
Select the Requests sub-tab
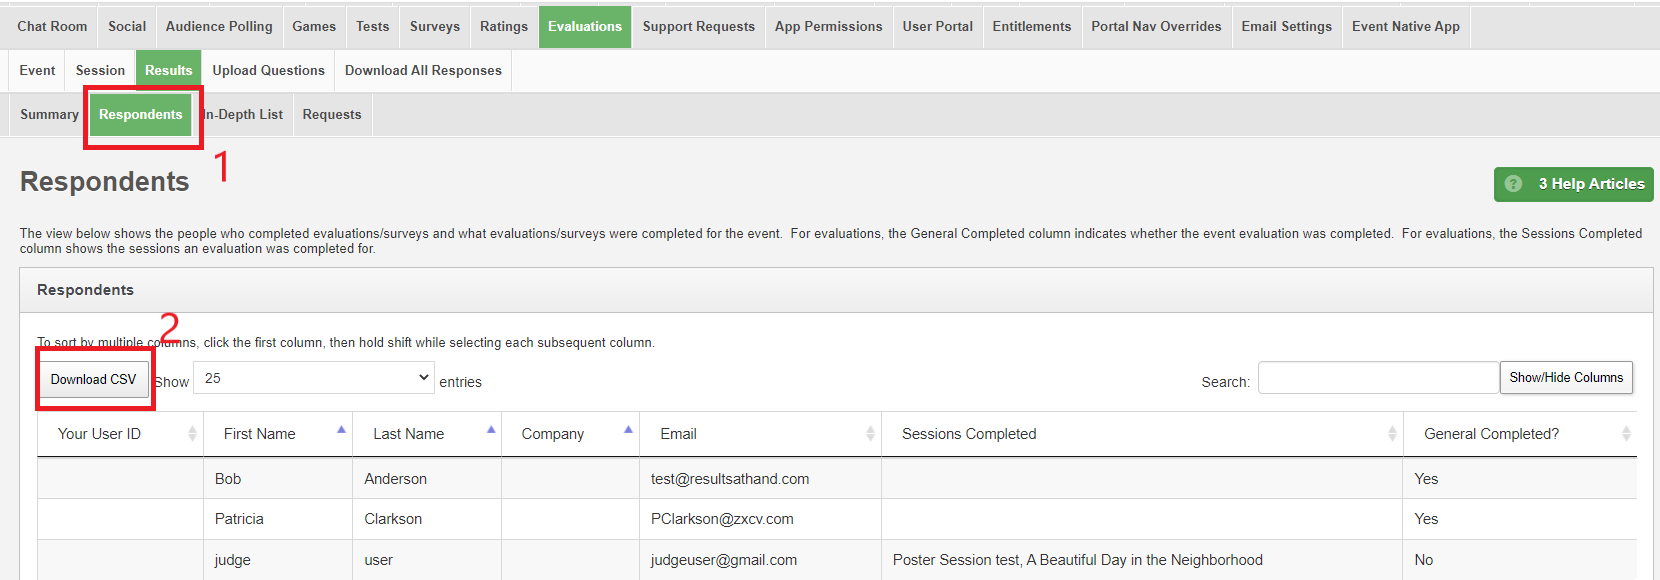point(332,115)
